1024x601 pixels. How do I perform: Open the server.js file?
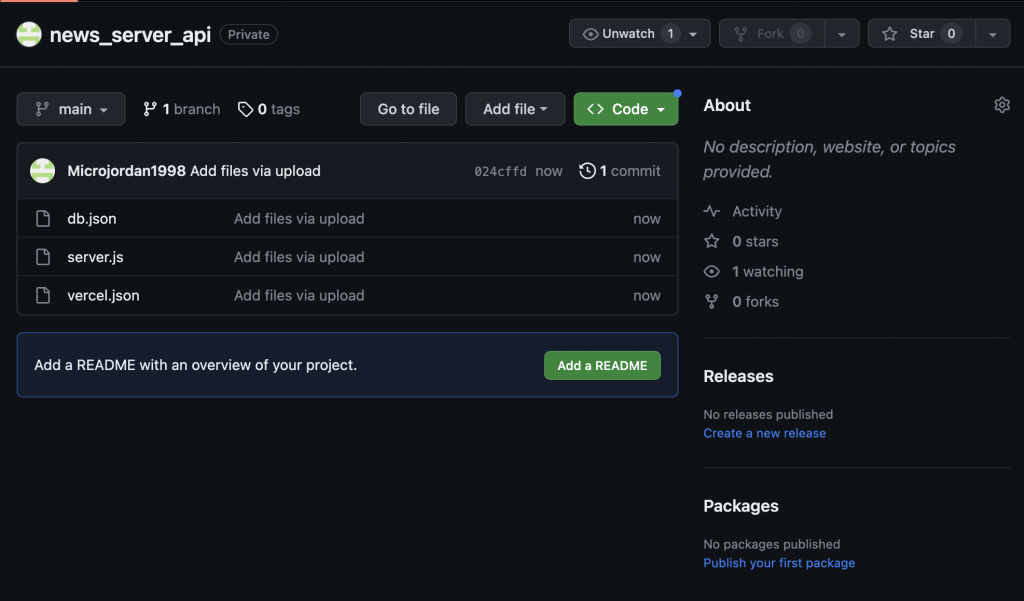tap(95, 257)
